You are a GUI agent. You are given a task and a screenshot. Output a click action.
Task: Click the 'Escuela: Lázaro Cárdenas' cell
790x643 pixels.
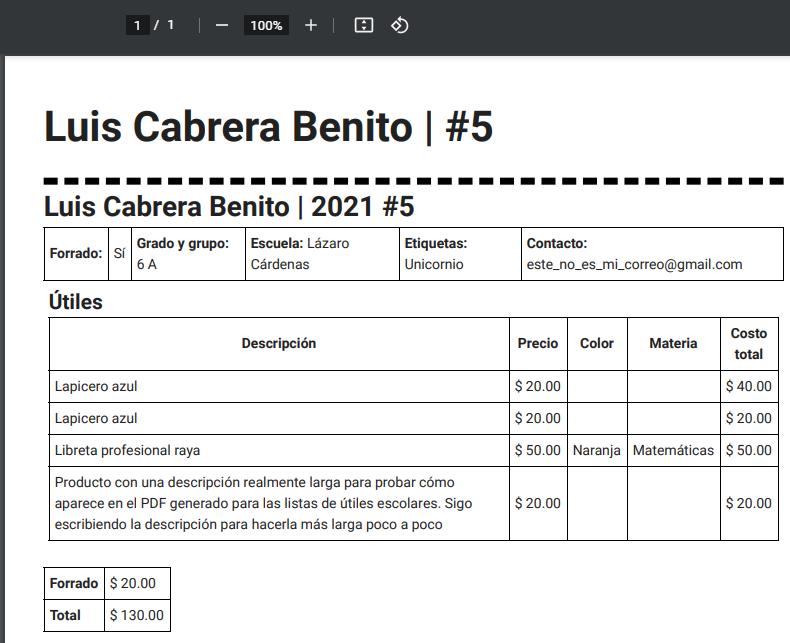[x=322, y=253]
